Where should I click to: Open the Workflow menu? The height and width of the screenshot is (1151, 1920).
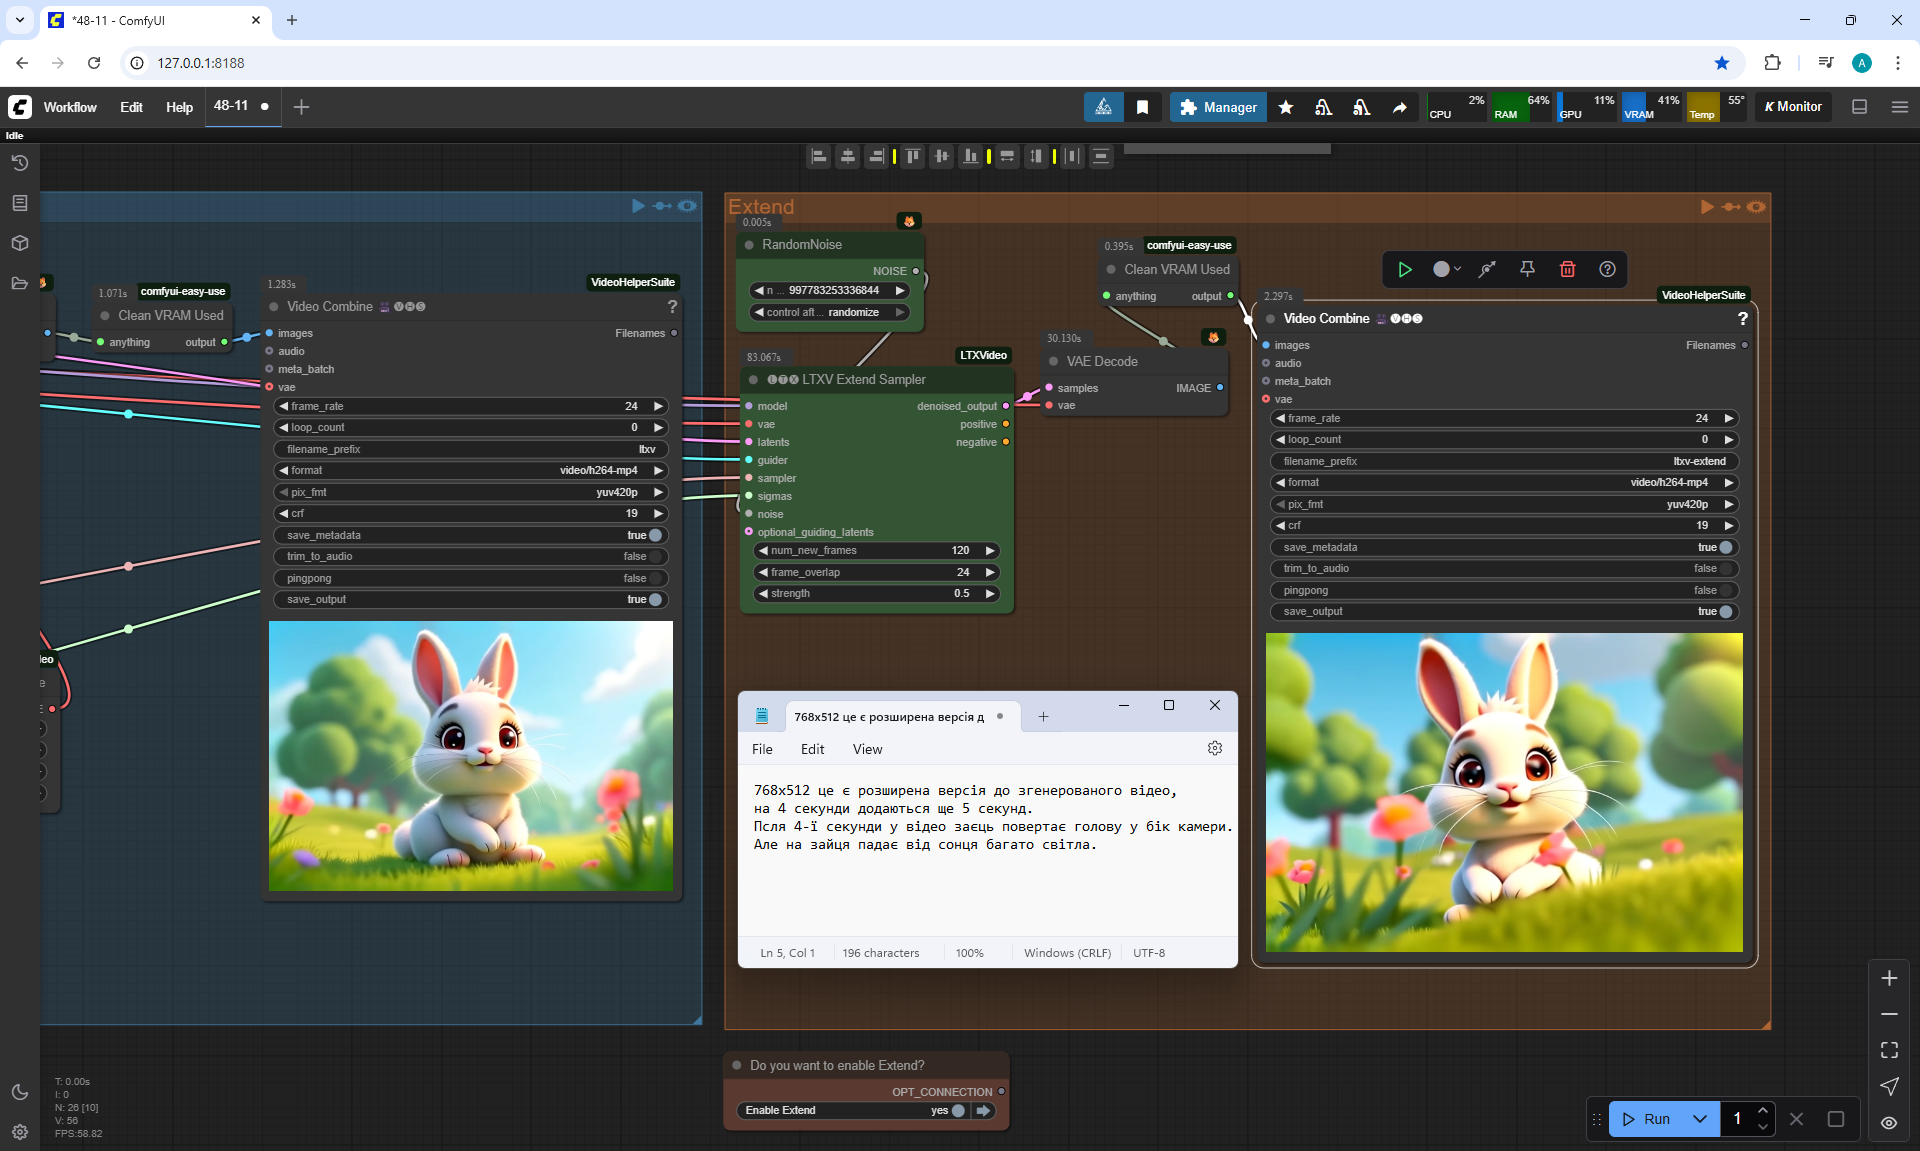point(70,107)
